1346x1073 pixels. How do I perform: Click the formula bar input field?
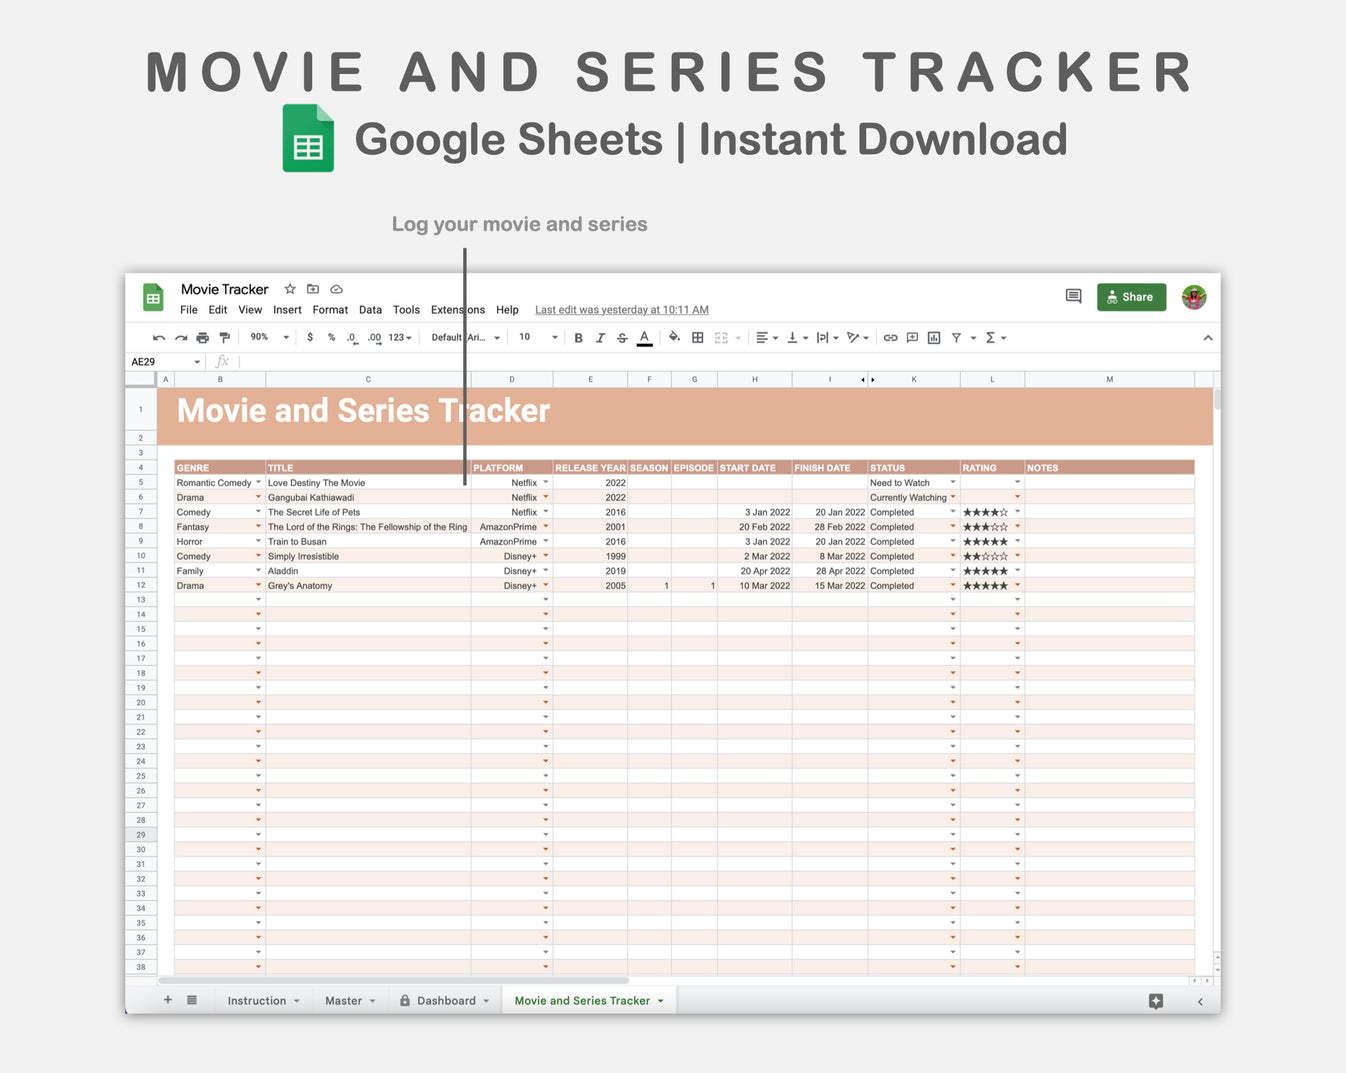(400, 361)
